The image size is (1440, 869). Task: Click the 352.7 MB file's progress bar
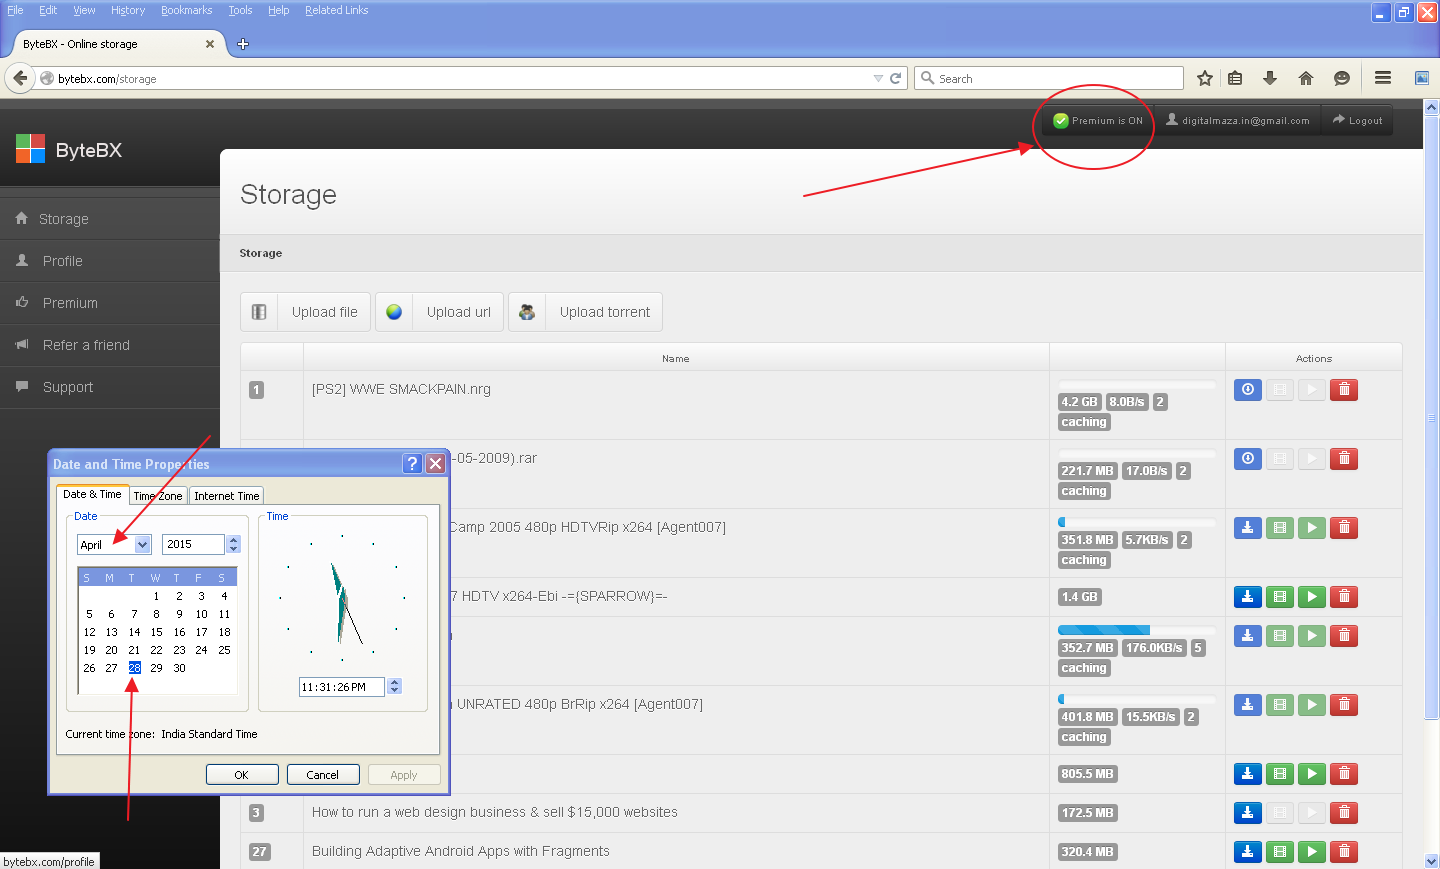tap(1137, 630)
